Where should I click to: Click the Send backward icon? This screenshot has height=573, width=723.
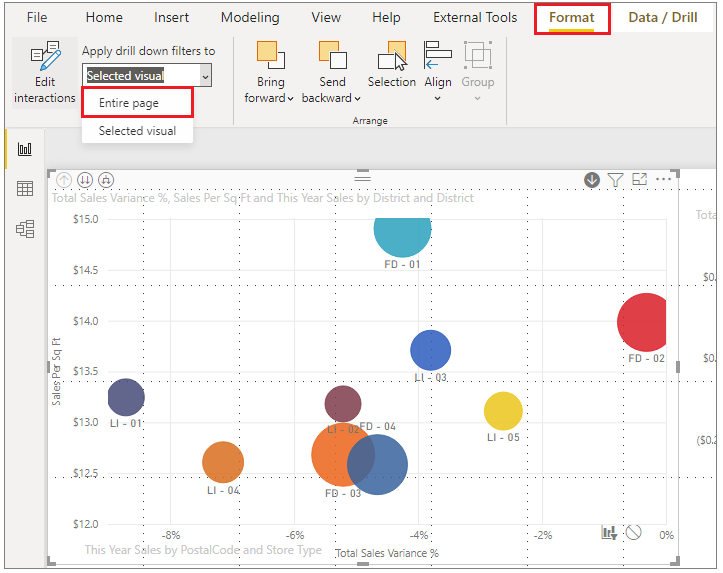(332, 55)
